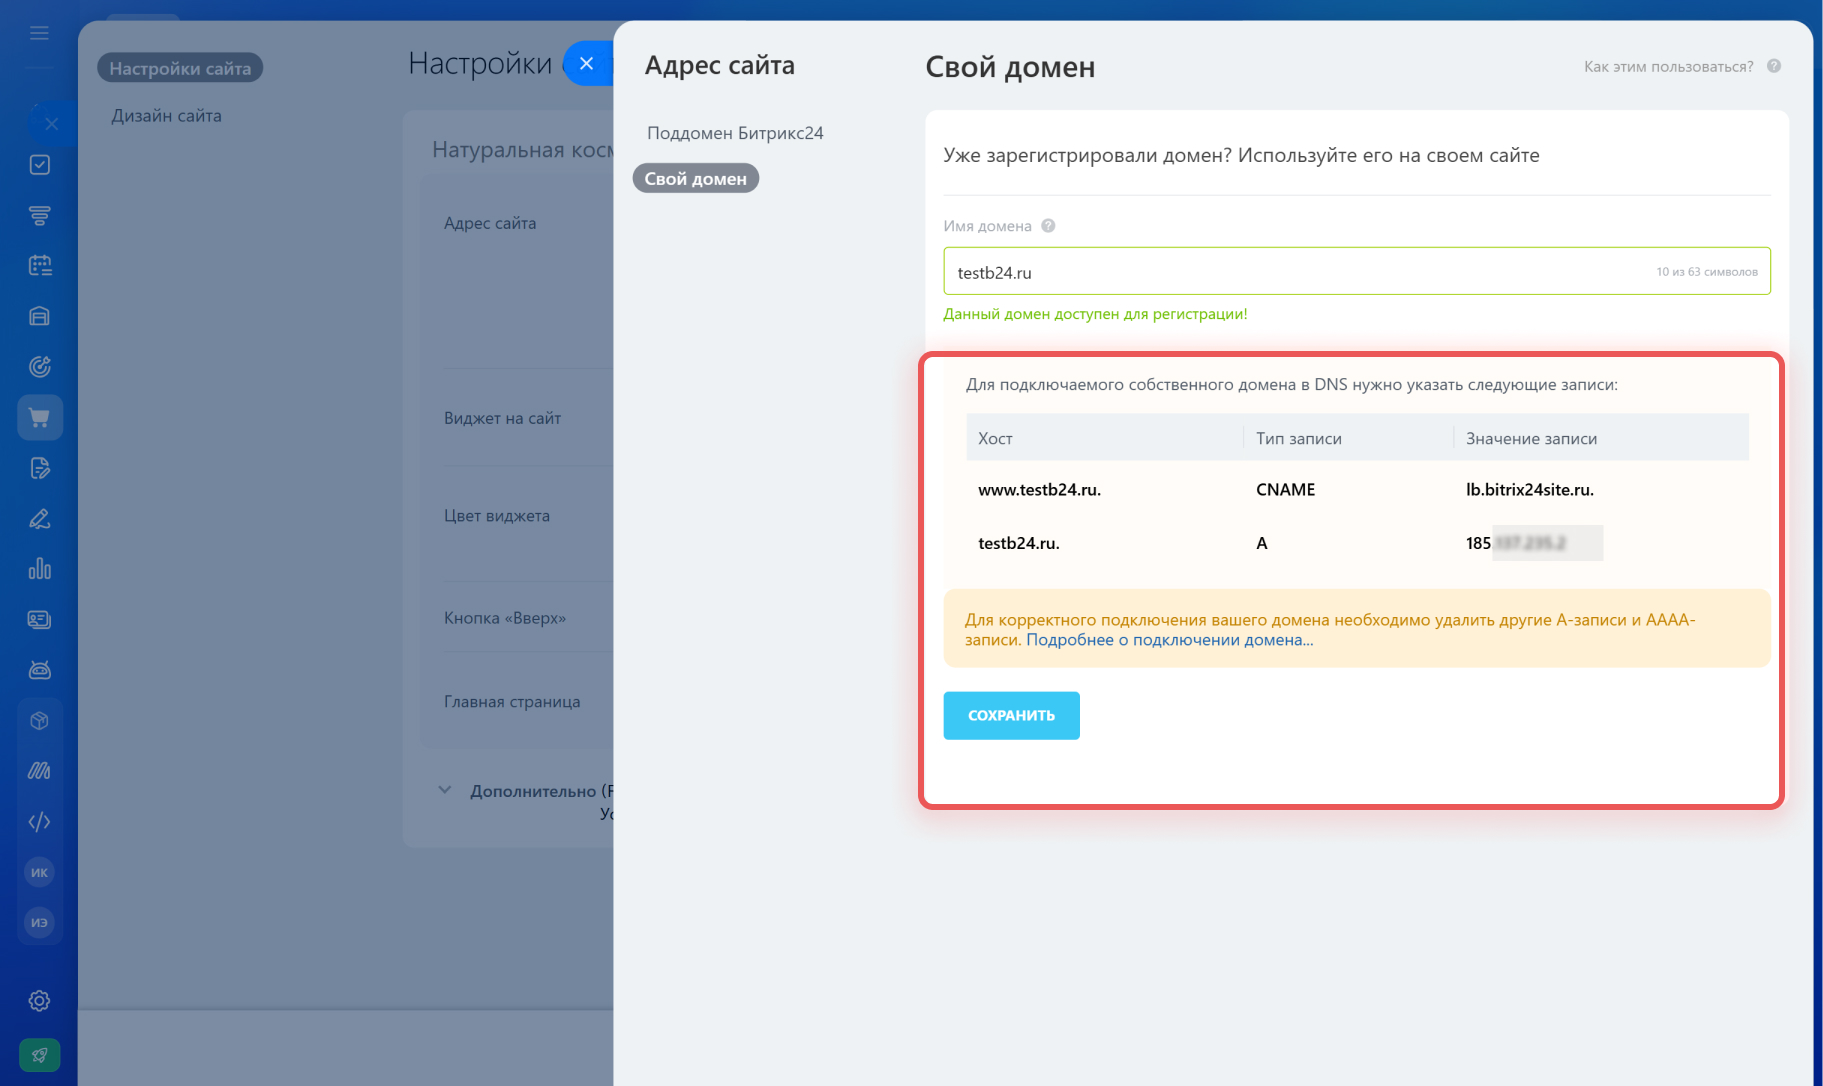Open Дизайн сайта in background menu
This screenshot has height=1086, width=1823.
coord(166,116)
